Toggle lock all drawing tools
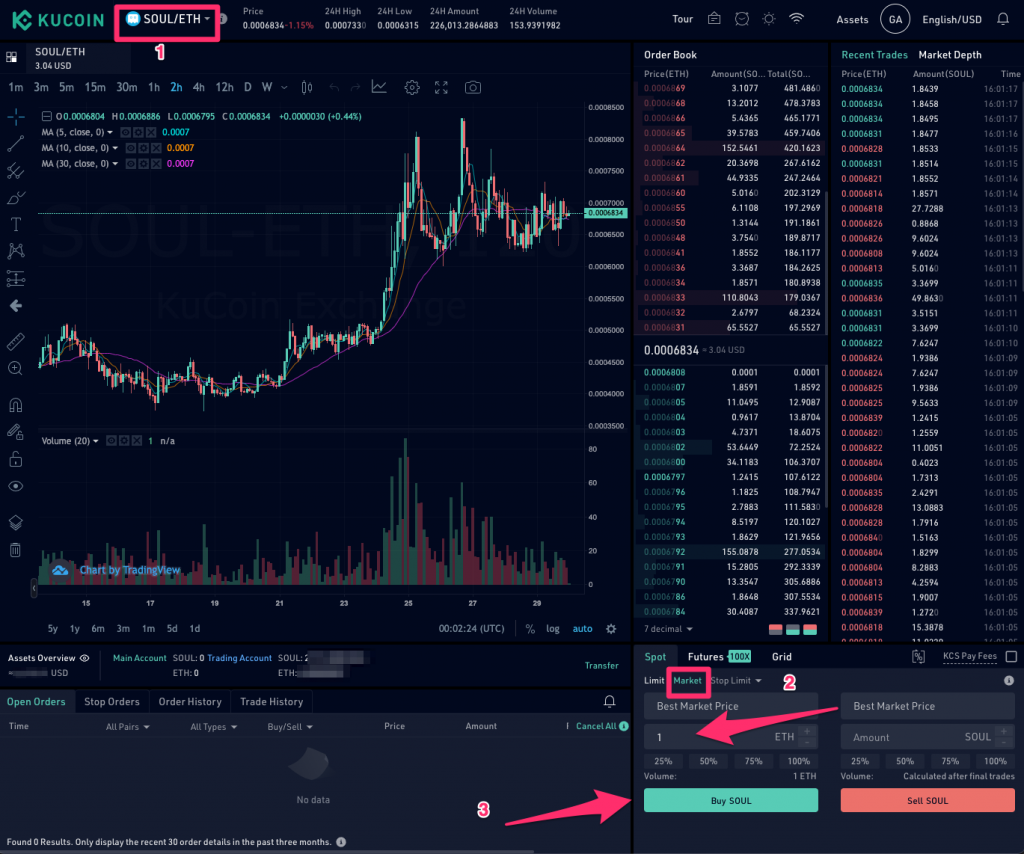The height and width of the screenshot is (854, 1024). tap(16, 460)
